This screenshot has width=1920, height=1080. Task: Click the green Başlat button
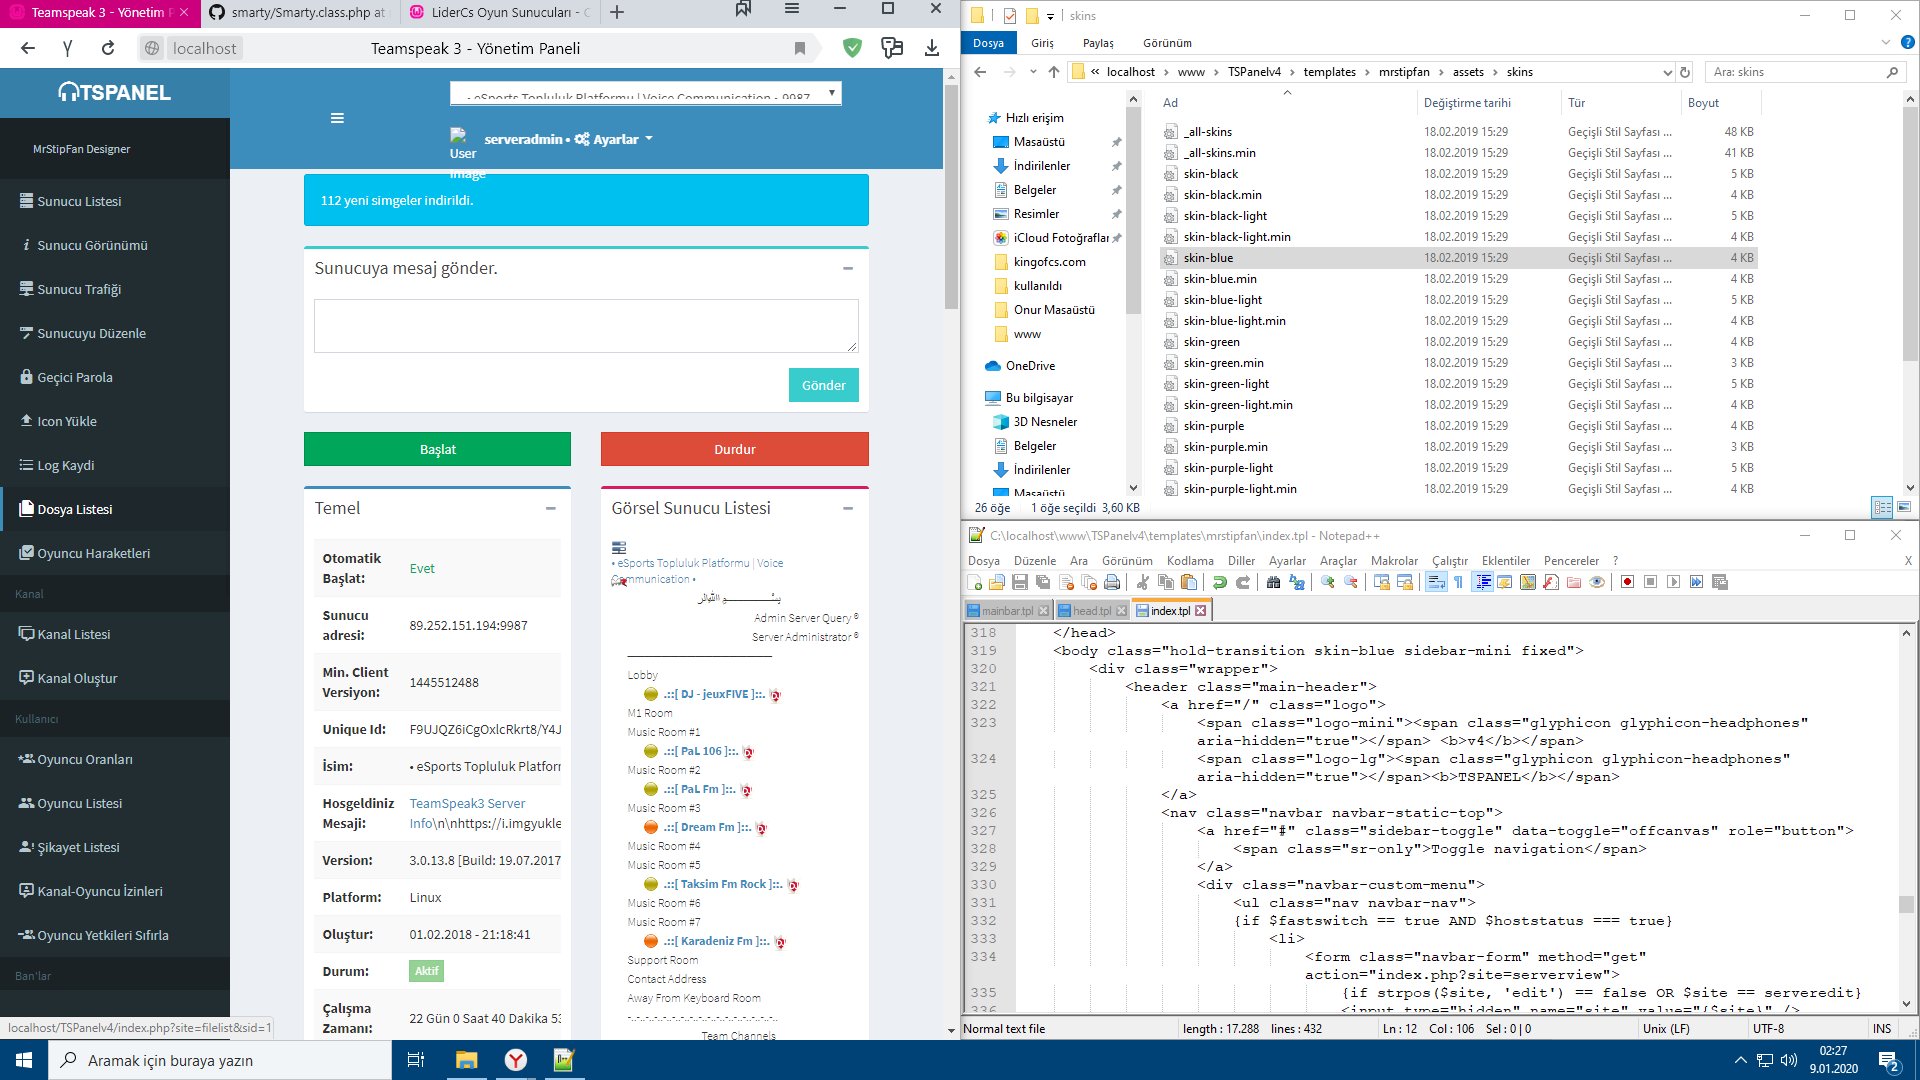pyautogui.click(x=437, y=449)
